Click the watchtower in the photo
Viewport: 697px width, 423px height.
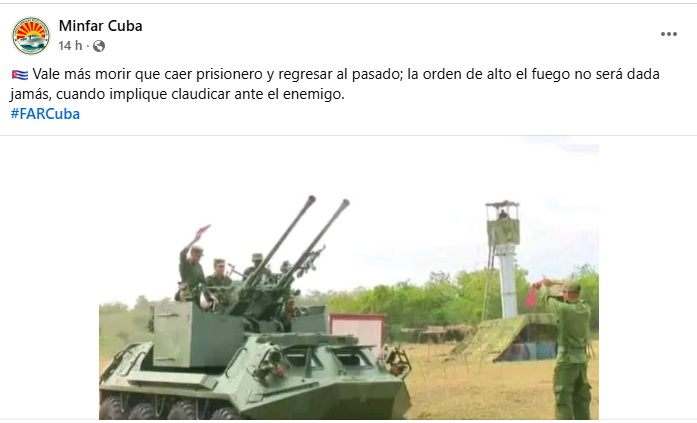pyautogui.click(x=503, y=258)
